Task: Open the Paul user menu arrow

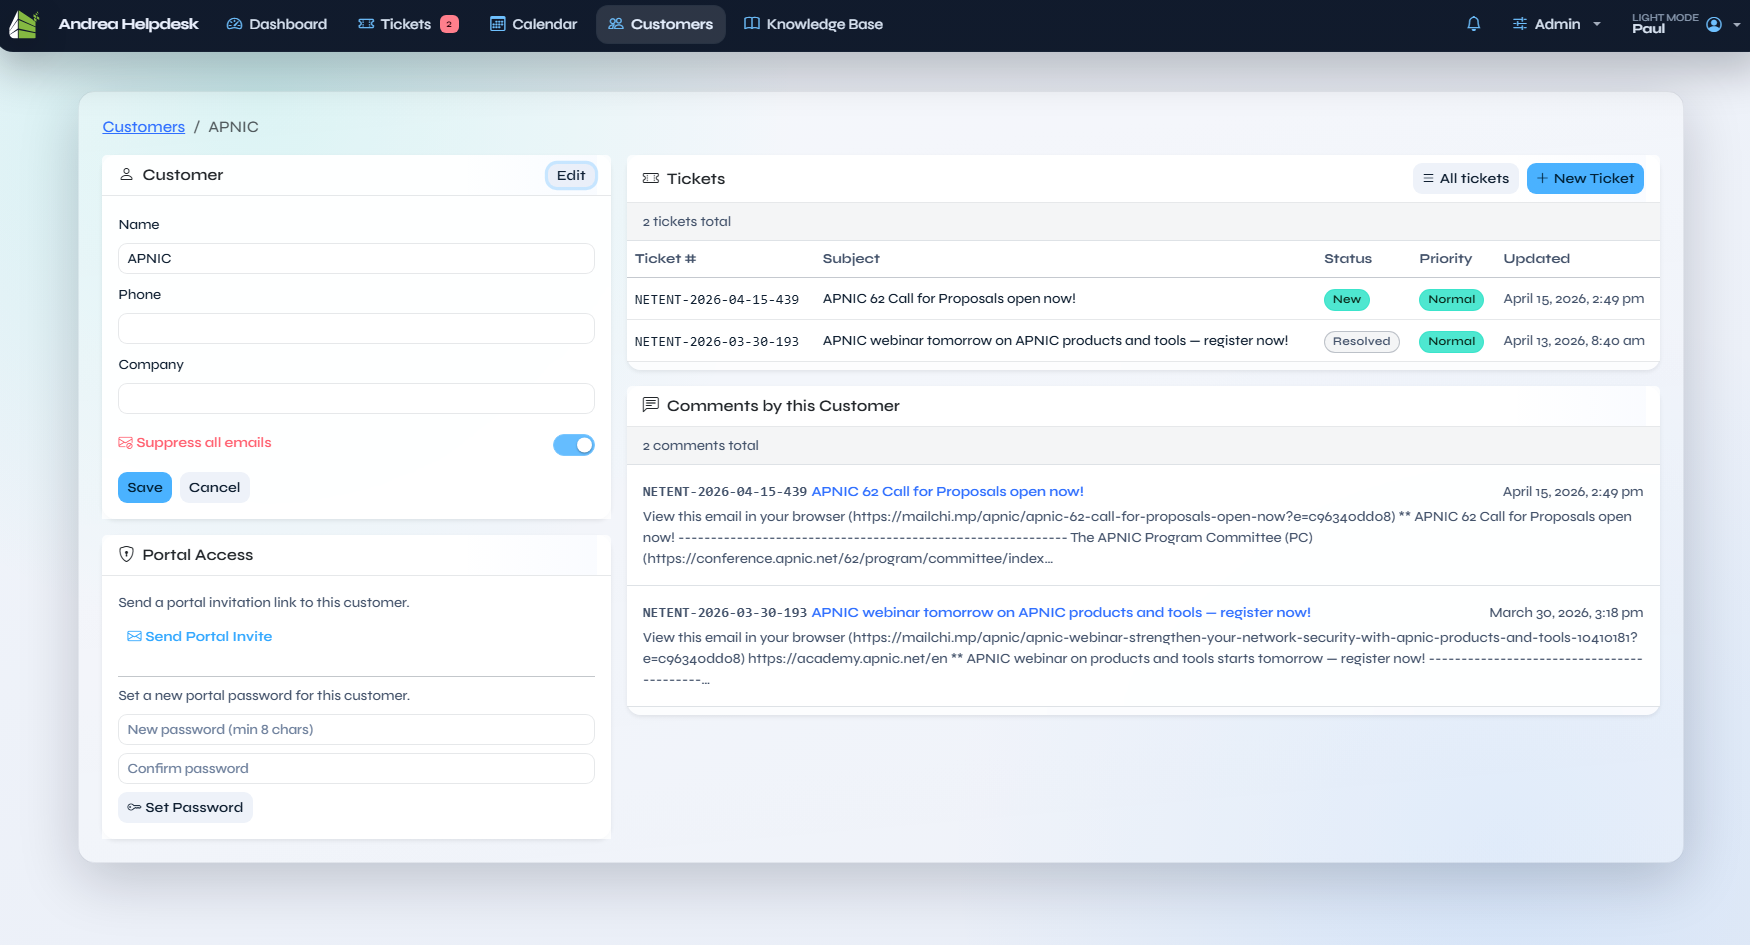Action: coord(1737,24)
